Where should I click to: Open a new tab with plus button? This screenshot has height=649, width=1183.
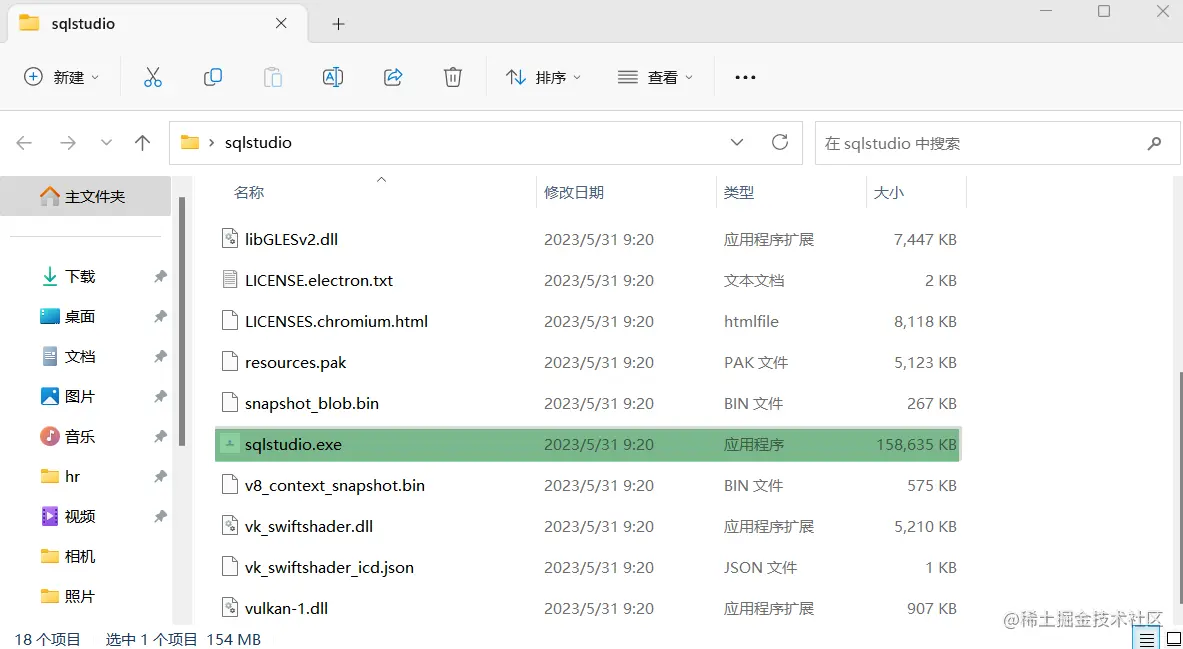338,23
